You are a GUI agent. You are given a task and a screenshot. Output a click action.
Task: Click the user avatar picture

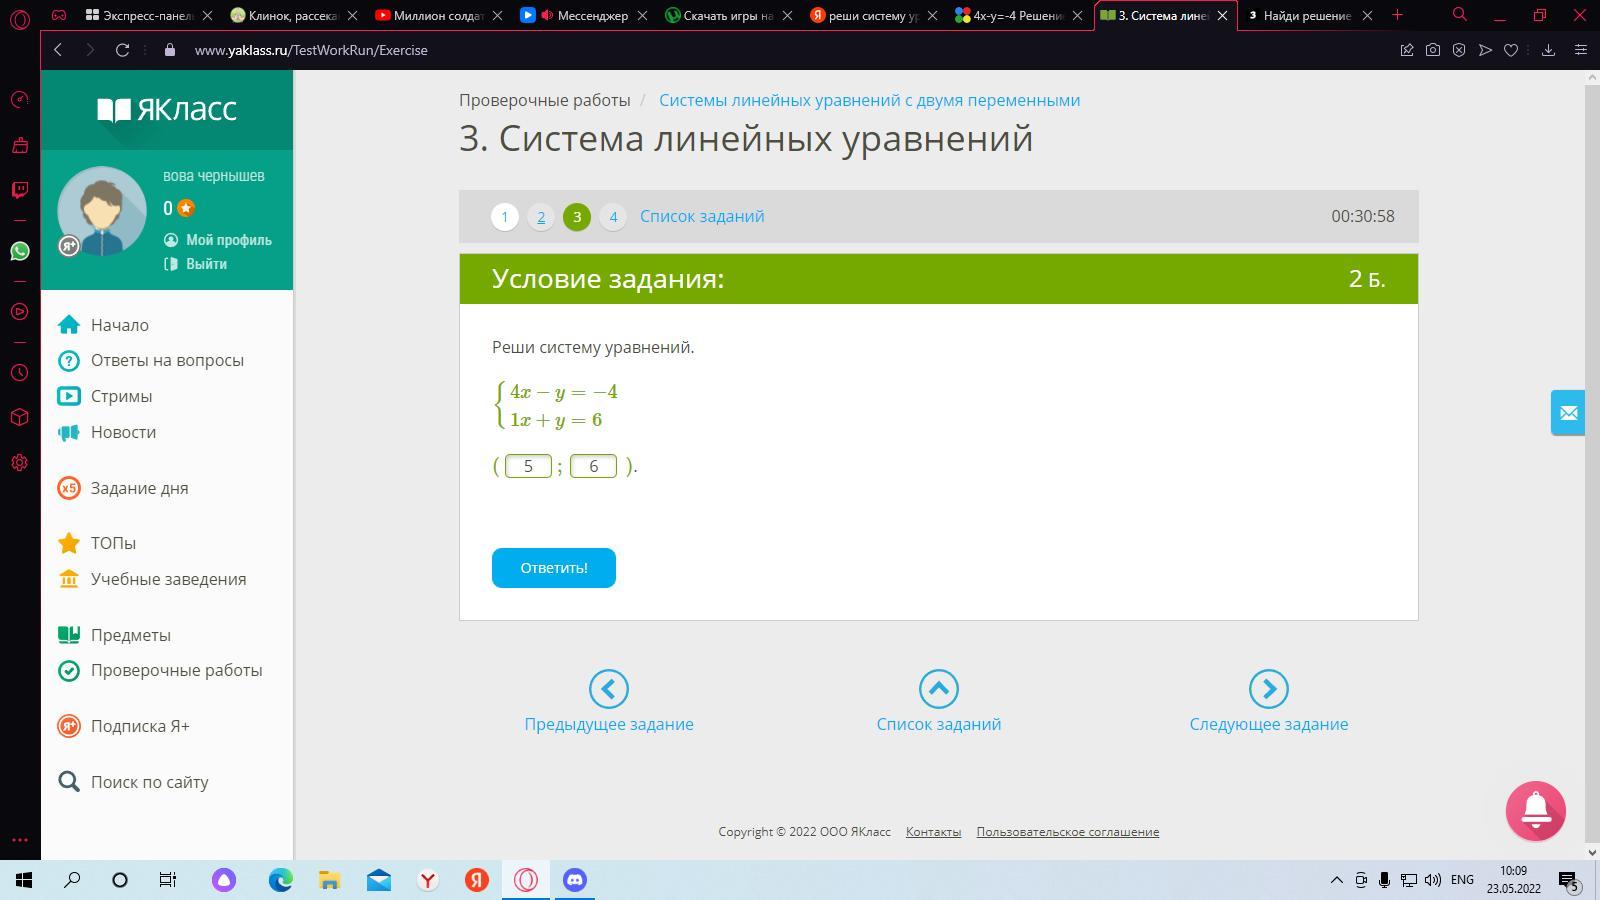click(x=102, y=211)
